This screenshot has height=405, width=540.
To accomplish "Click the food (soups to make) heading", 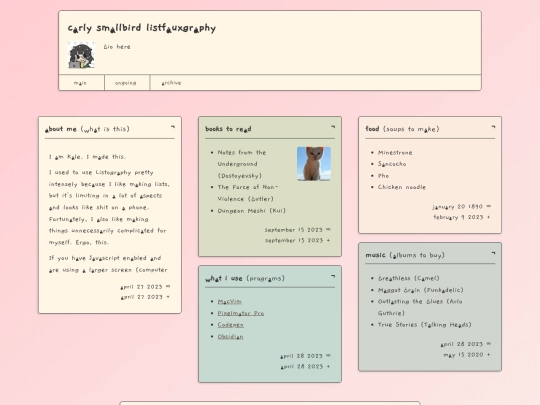I will point(402,129).
